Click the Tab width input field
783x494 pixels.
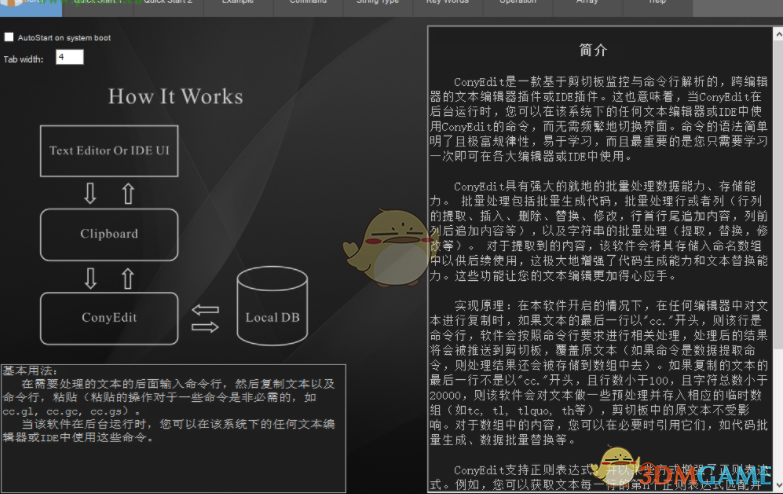point(69,57)
